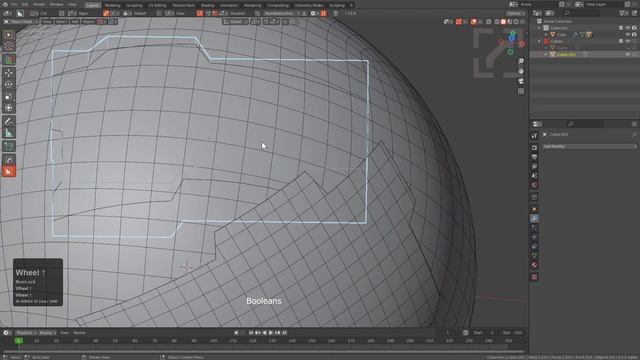Select Cutter.001 in the outliner
This screenshot has height=360, width=640.
point(567,54)
